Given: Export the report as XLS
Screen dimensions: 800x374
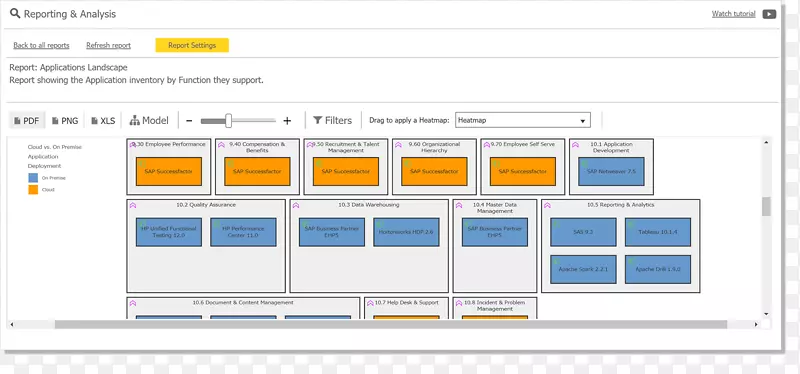Looking at the screenshot, I should pyautogui.click(x=103, y=121).
